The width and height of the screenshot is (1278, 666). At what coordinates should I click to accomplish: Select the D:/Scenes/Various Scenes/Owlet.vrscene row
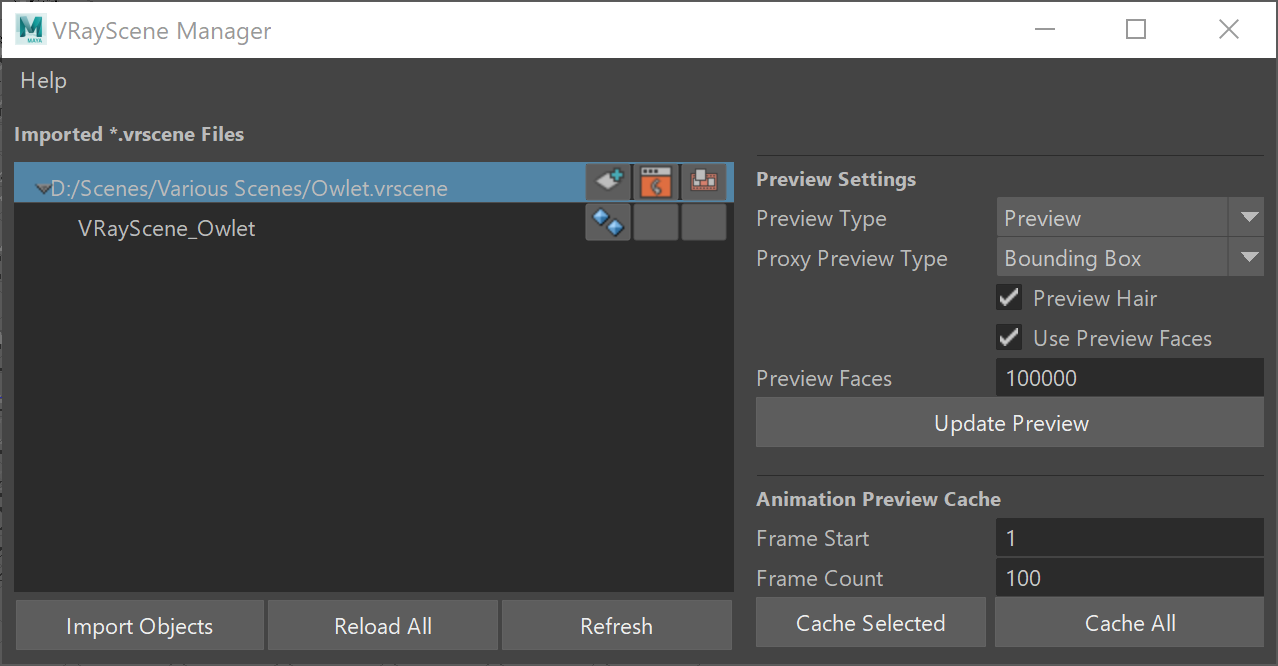point(374,183)
